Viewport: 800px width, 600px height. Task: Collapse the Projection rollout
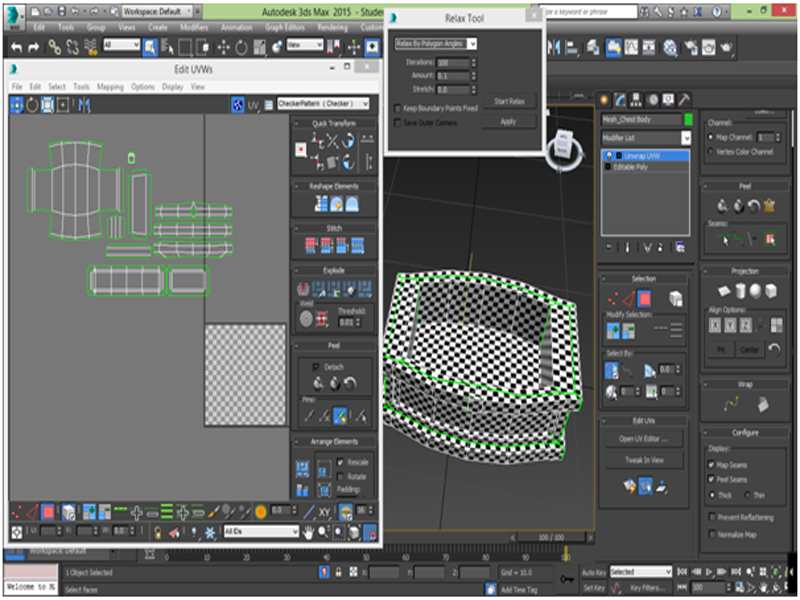744,271
